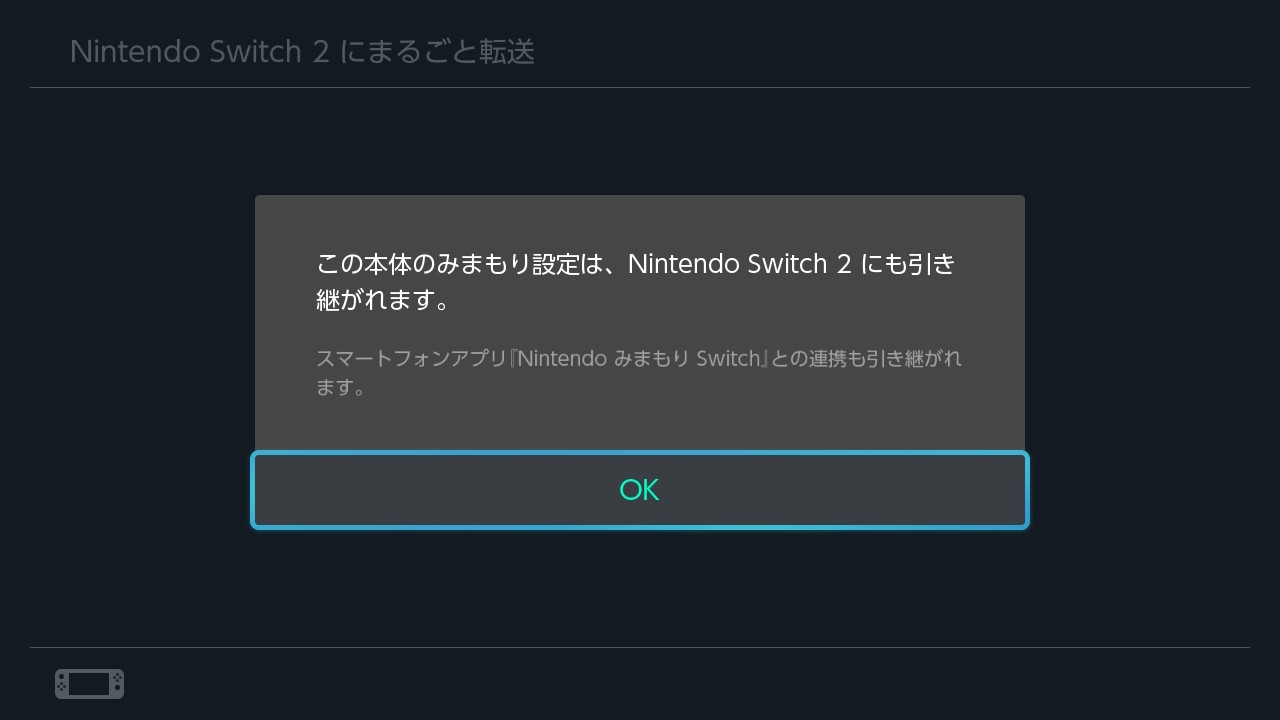Click left Joy-Con of console icon
The height and width of the screenshot is (720, 1280).
click(62, 684)
